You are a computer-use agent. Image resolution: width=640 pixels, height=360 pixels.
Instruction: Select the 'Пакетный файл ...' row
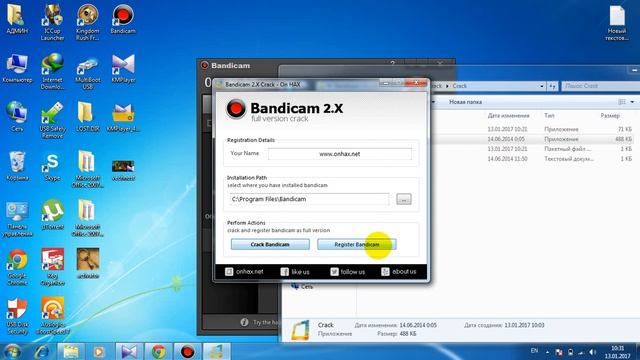533,149
